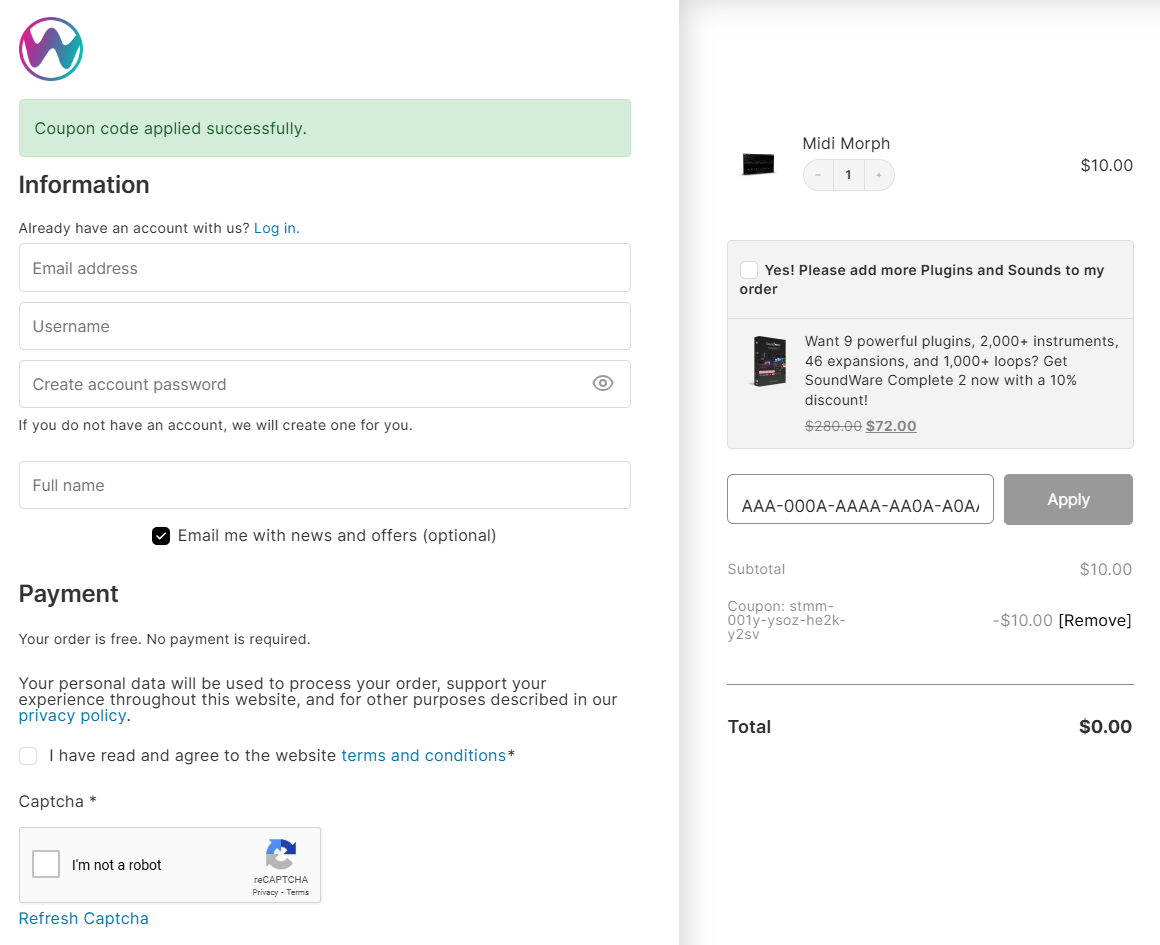Click the Midi Morph product name
The image size is (1160, 945).
(x=846, y=144)
